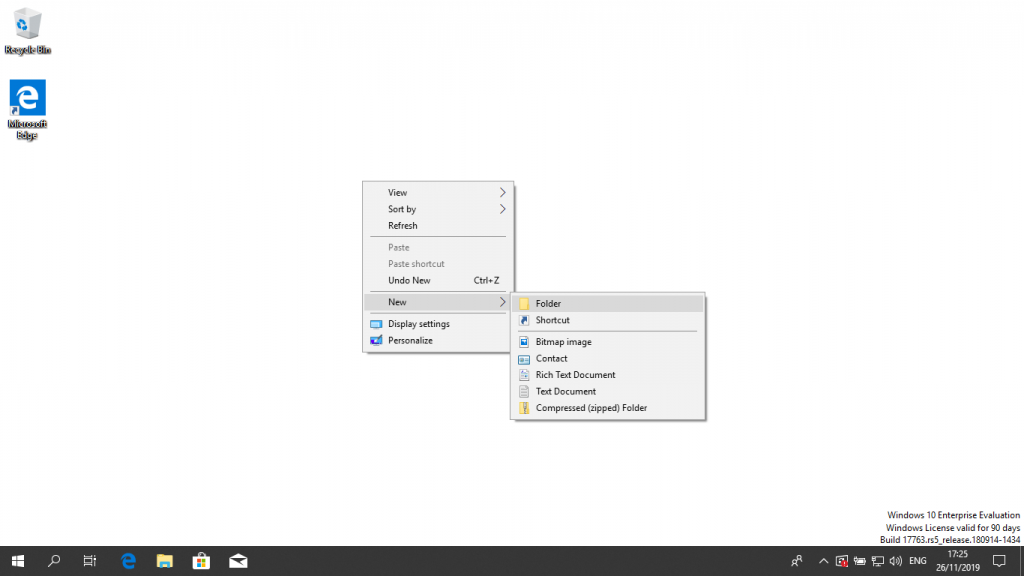Click the Text Document page icon
The width and height of the screenshot is (1024, 576).
click(524, 391)
